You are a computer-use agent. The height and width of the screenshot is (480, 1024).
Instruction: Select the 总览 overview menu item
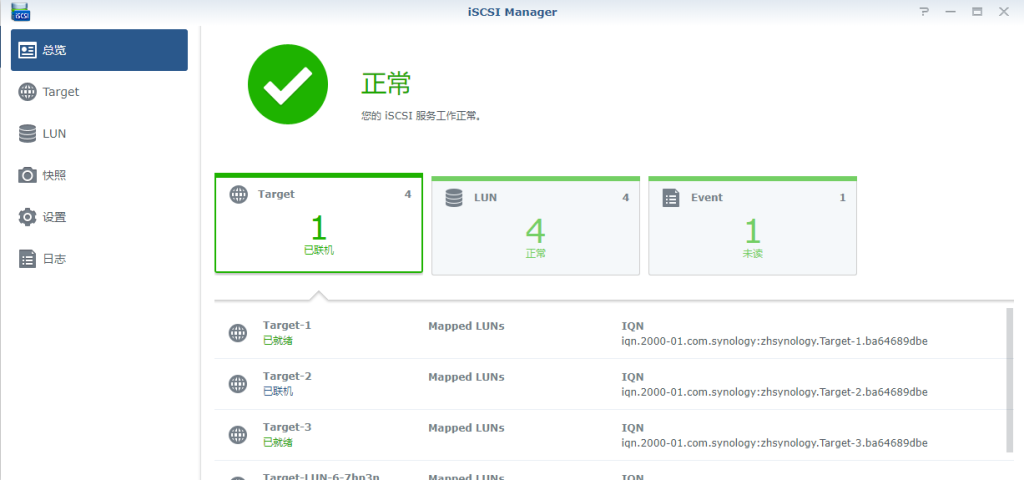click(x=99, y=50)
